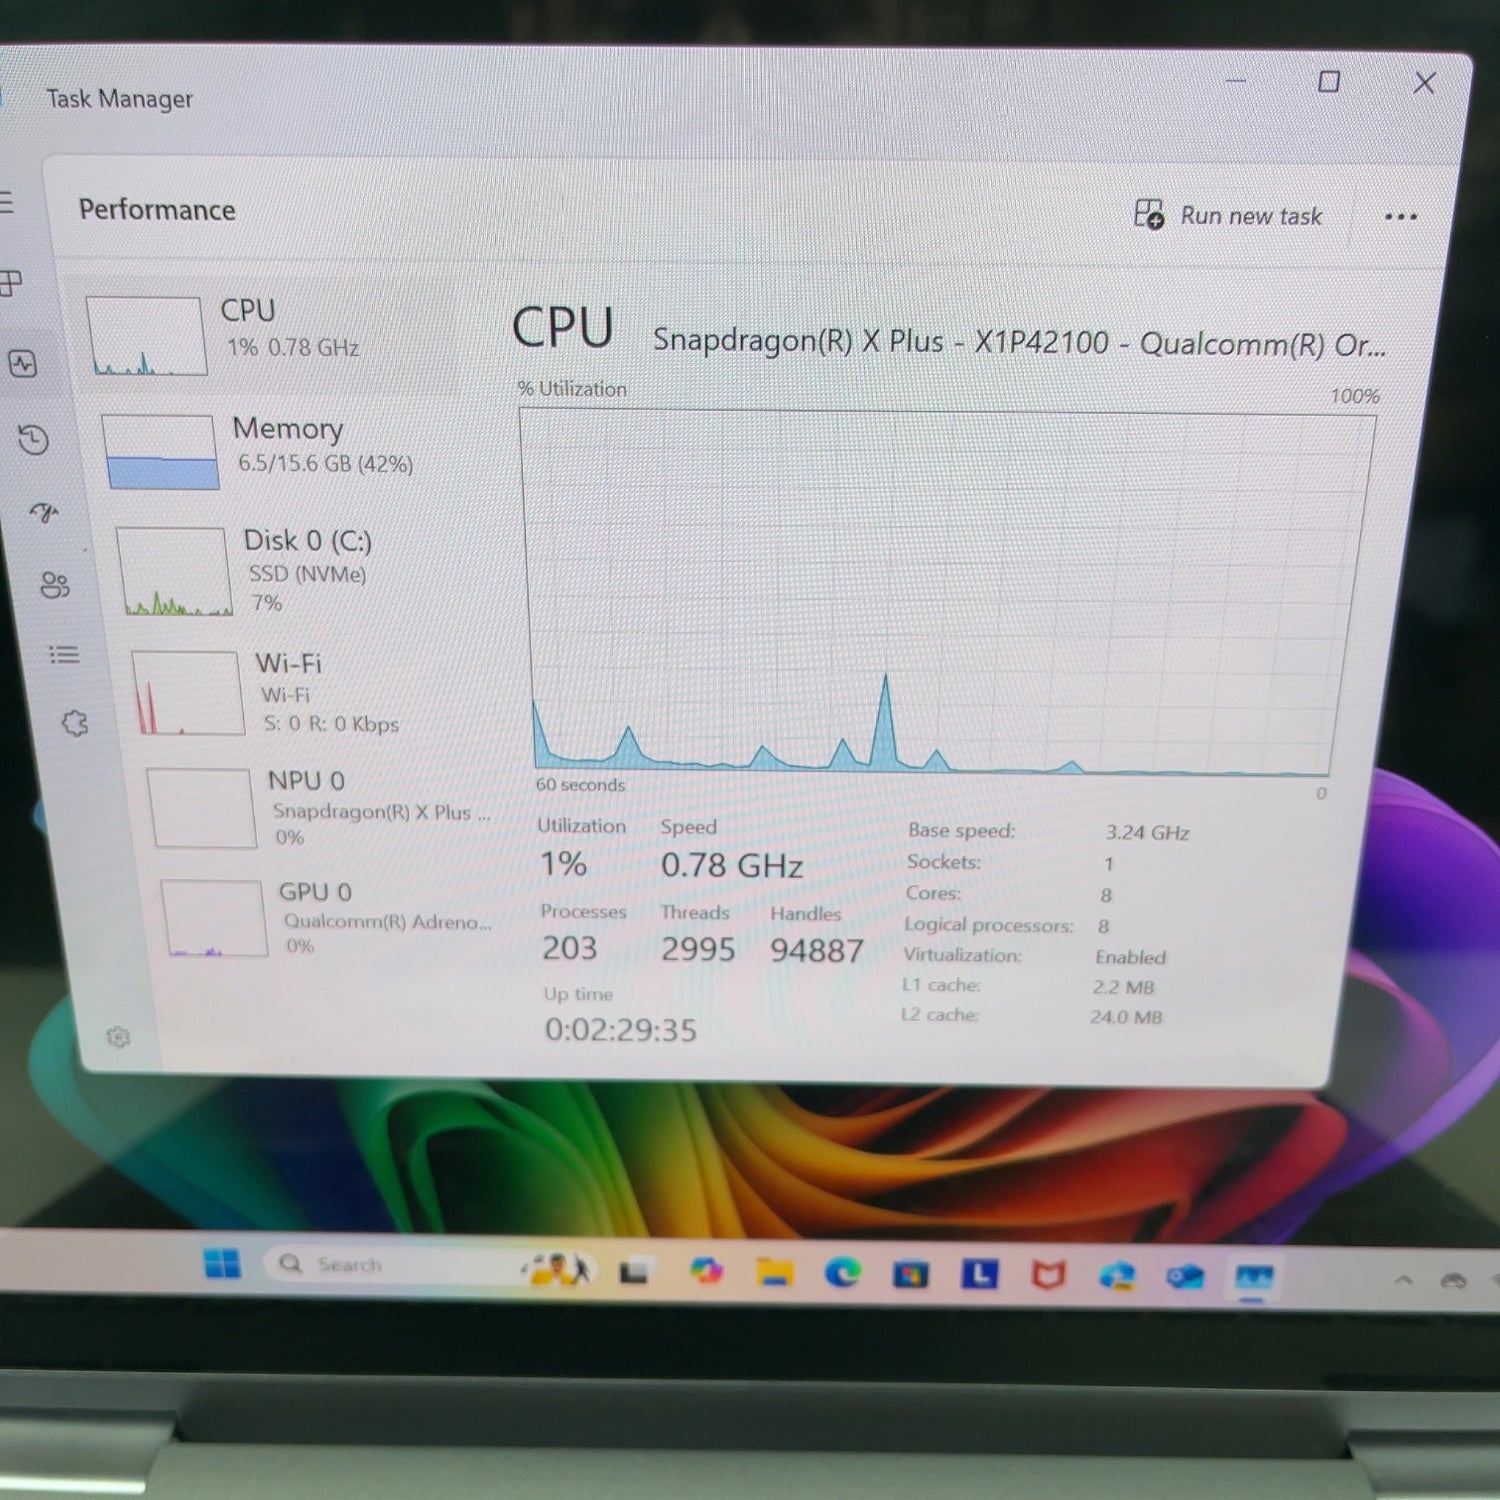Click the Logical processors label
This screenshot has width=1500, height=1500.
click(988, 925)
